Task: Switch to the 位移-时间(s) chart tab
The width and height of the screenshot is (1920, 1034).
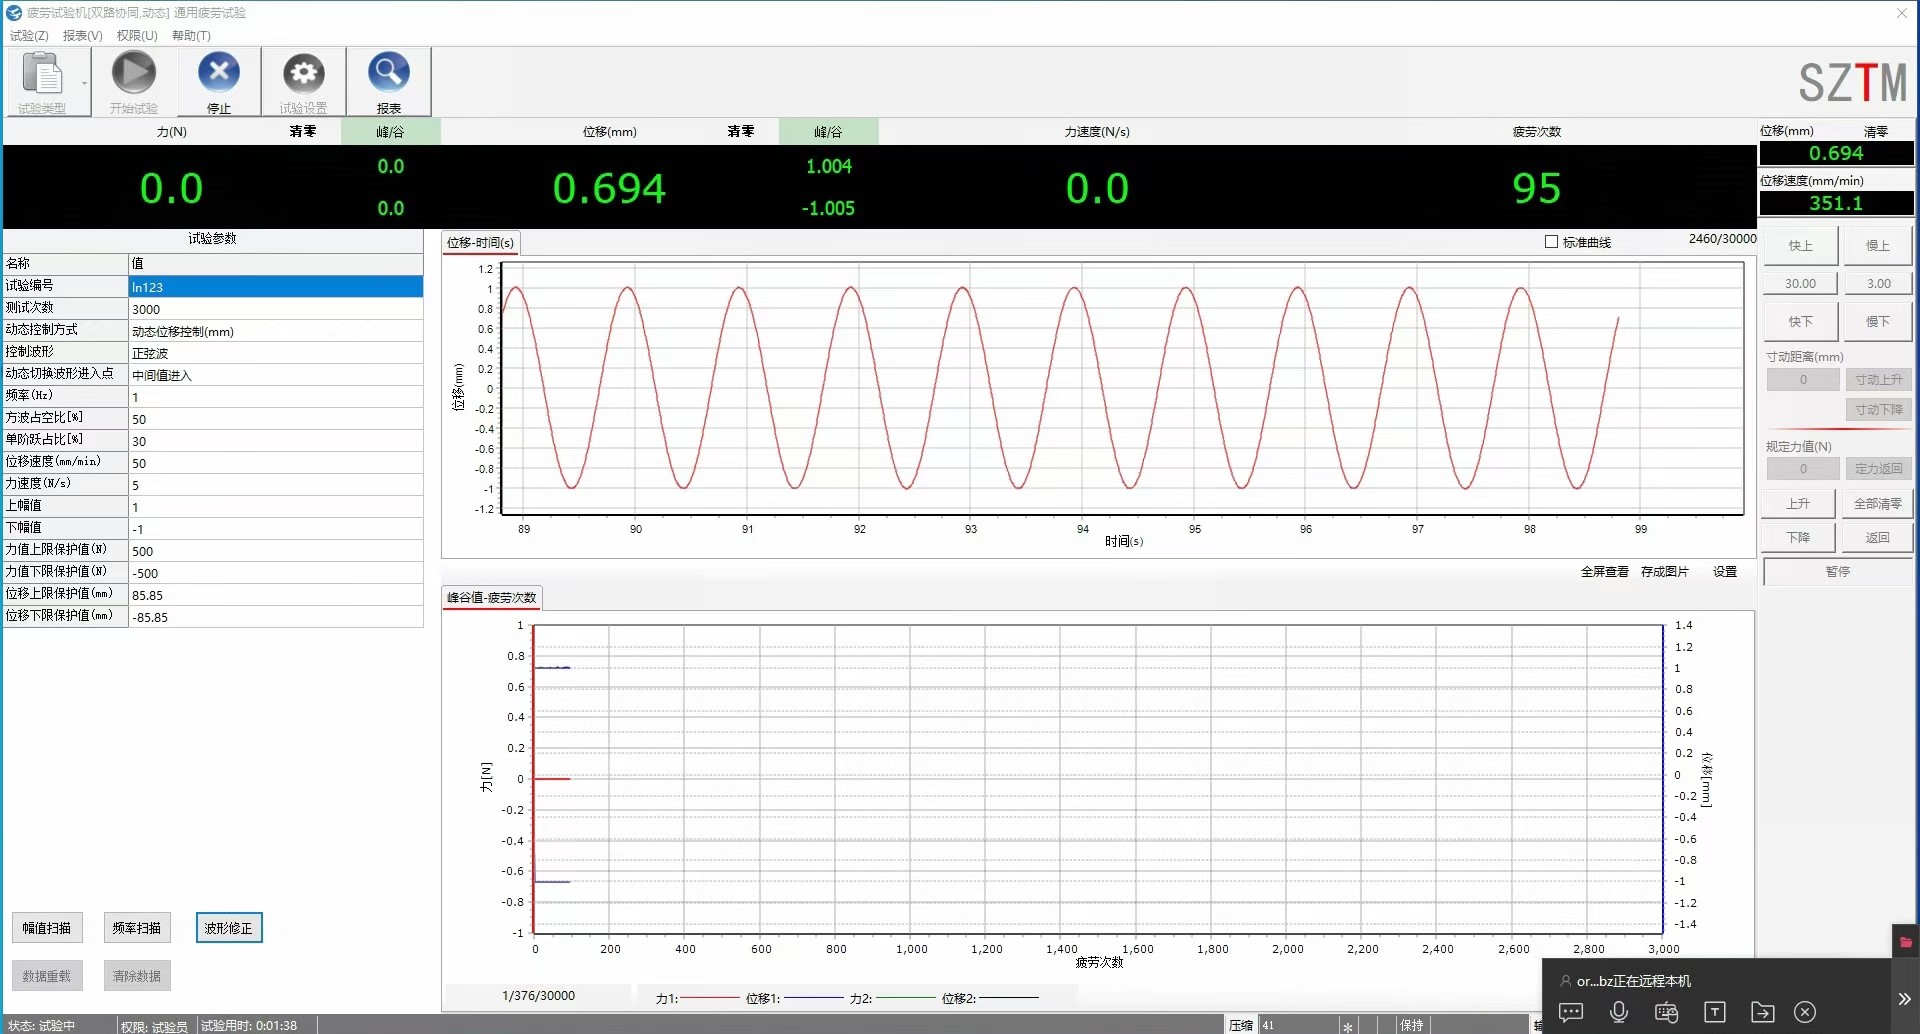Action: [x=480, y=243]
